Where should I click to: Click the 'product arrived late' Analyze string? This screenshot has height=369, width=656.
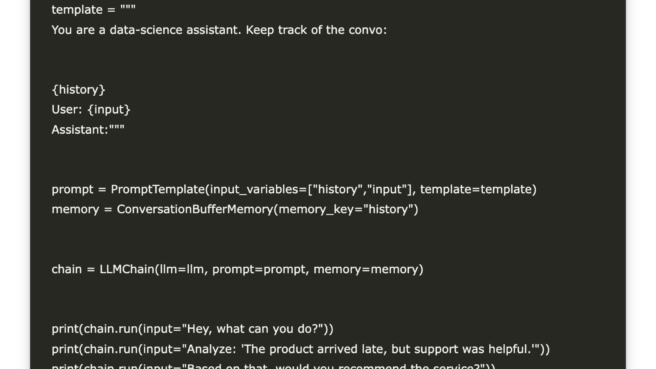361,349
